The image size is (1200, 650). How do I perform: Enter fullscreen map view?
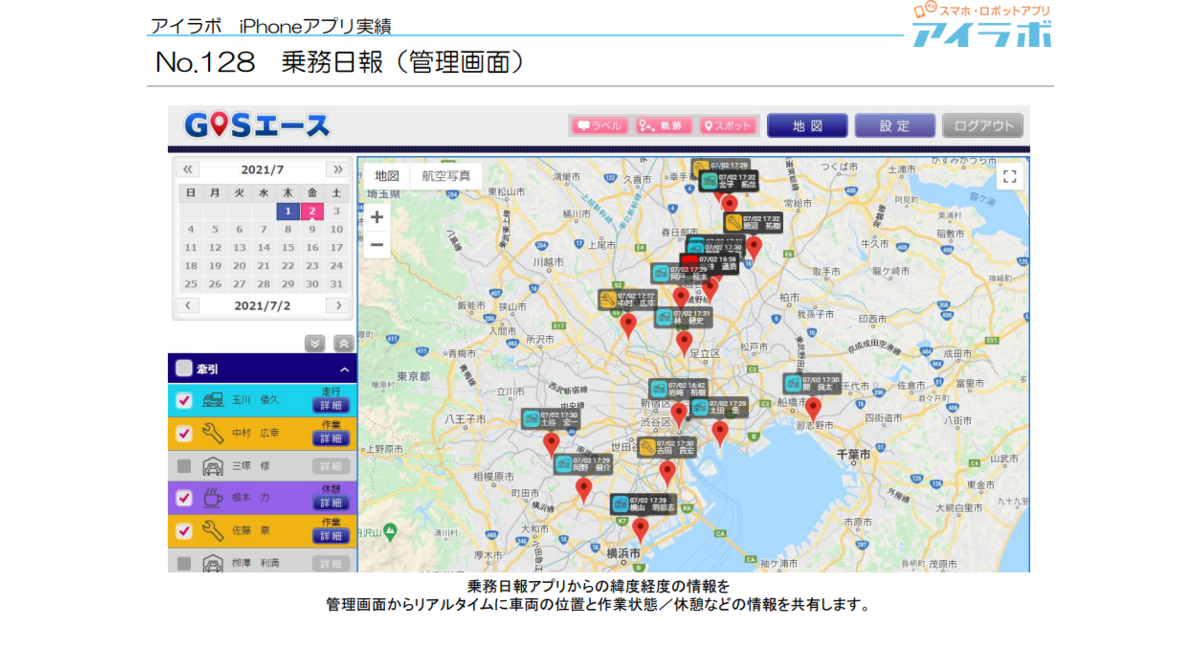point(1009,177)
